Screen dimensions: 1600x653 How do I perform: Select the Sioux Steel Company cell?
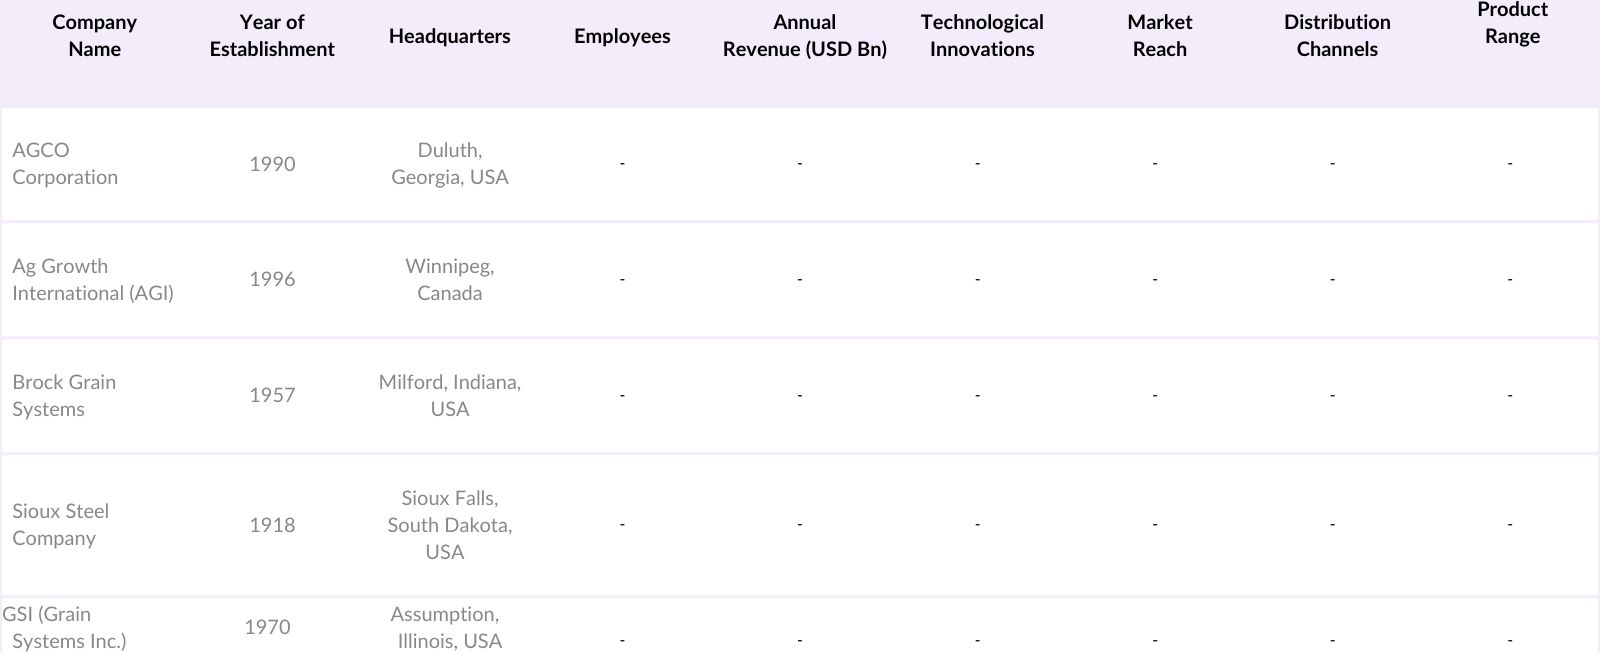pos(60,525)
